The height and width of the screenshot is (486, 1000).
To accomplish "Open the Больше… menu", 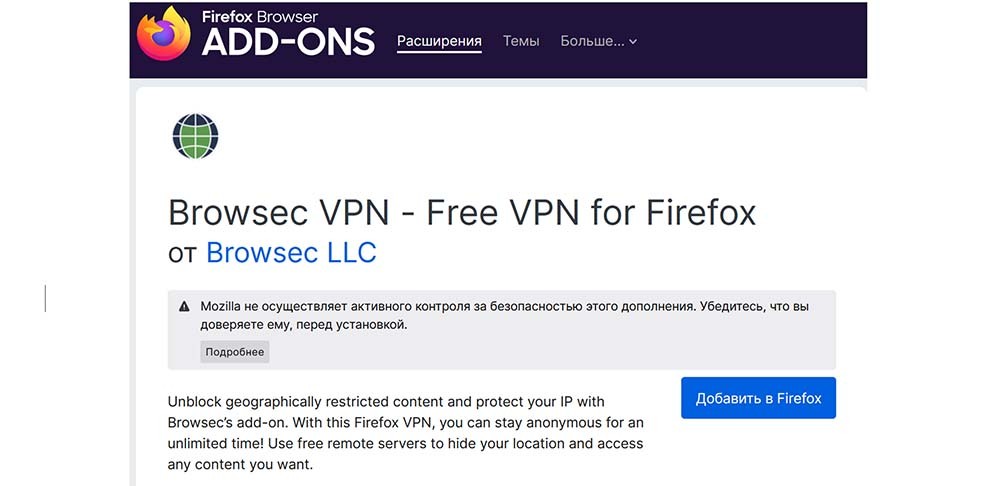I will pyautogui.click(x=598, y=41).
